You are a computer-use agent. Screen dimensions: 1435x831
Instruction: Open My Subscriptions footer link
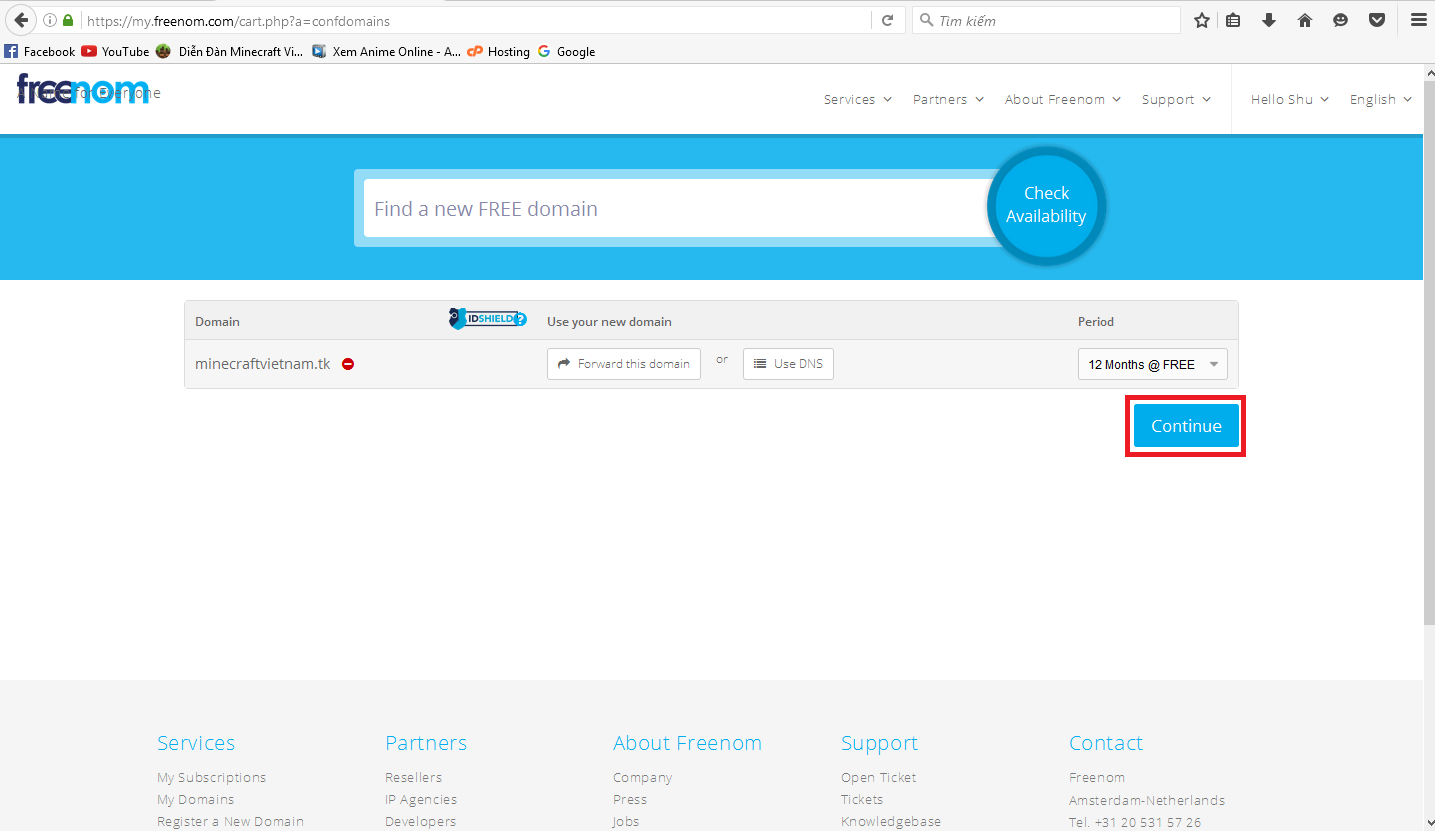(x=212, y=777)
